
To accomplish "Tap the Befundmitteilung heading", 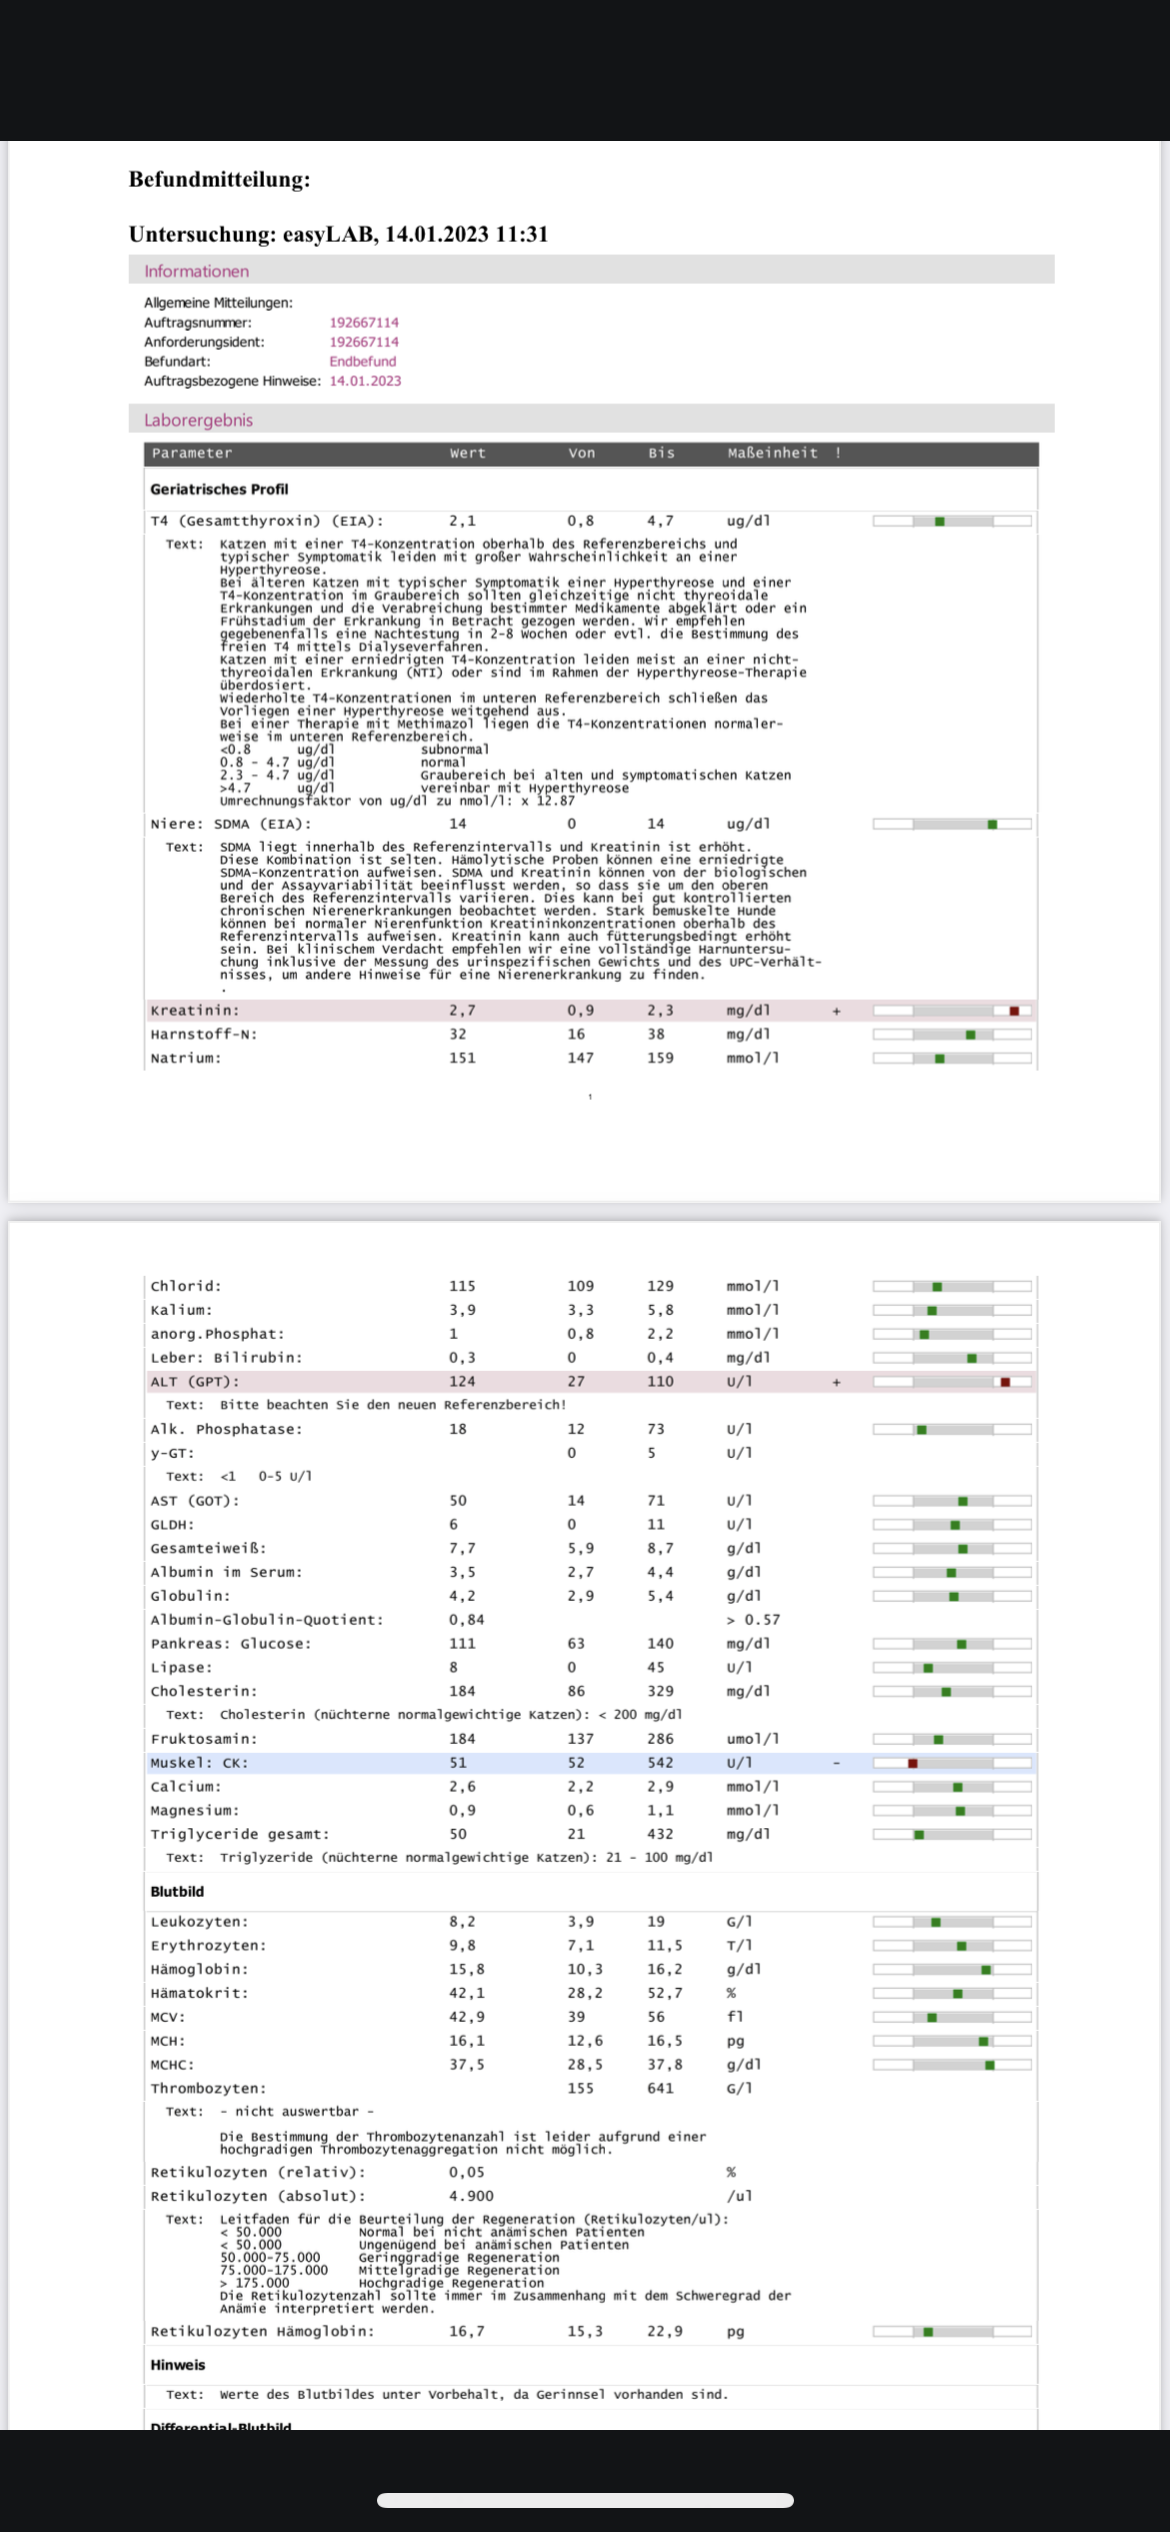I will tap(219, 180).
